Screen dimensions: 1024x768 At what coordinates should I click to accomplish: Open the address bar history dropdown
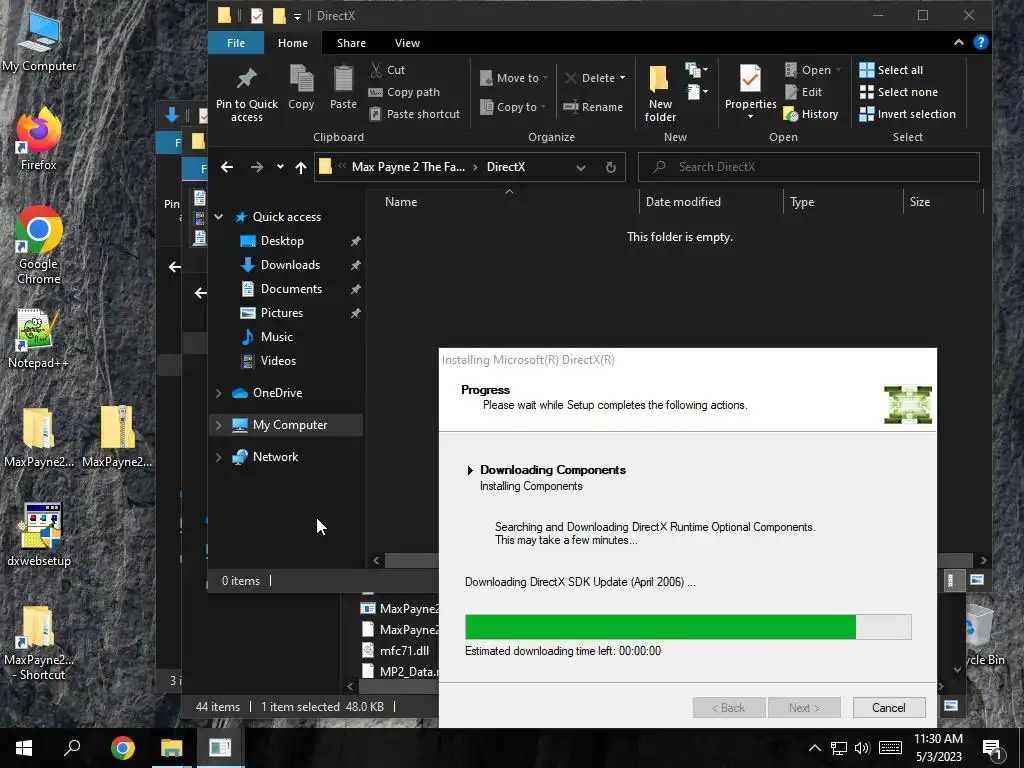581,167
